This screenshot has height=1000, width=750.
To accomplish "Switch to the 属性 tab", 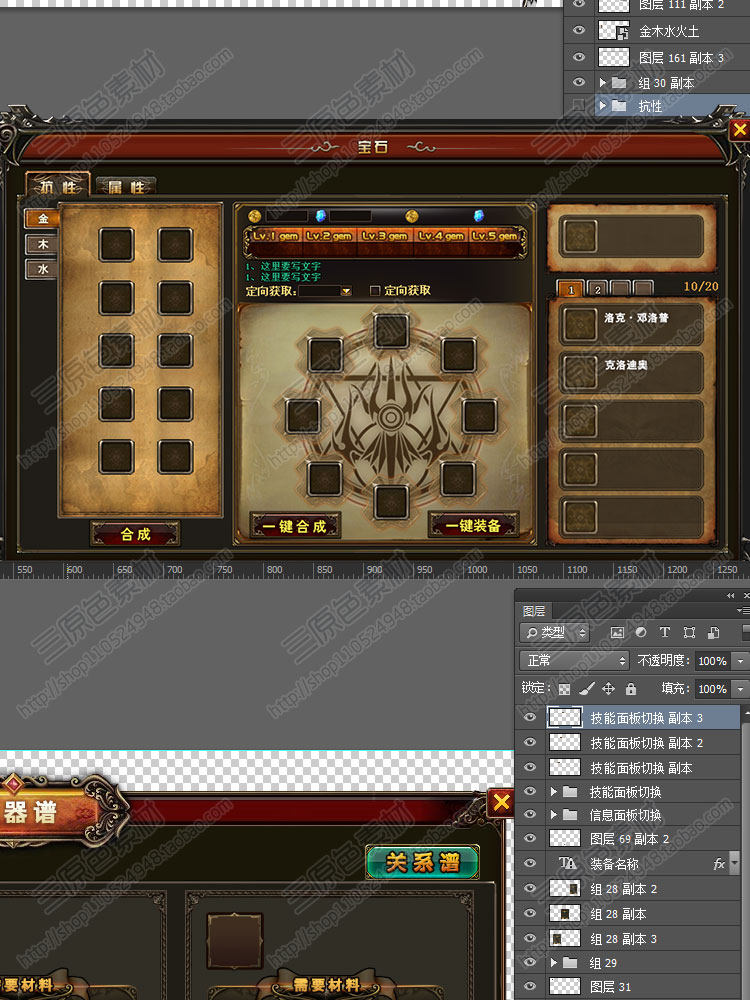I will point(126,187).
